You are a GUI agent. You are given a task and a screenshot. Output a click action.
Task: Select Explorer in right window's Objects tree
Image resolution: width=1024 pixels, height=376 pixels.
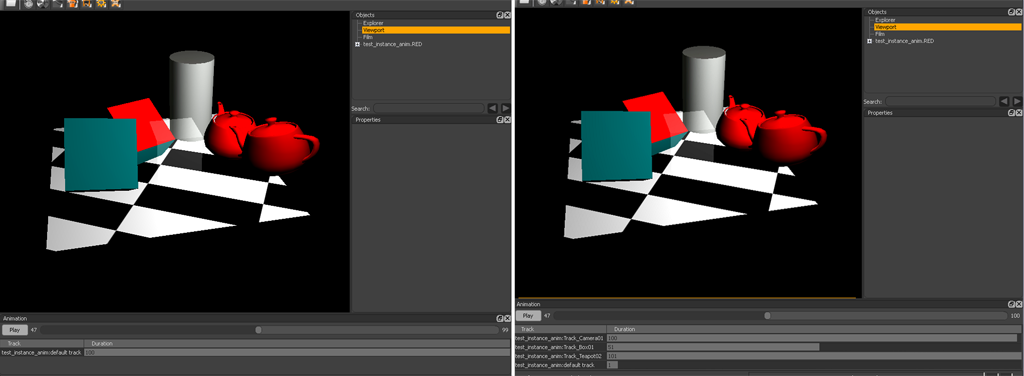pos(885,20)
